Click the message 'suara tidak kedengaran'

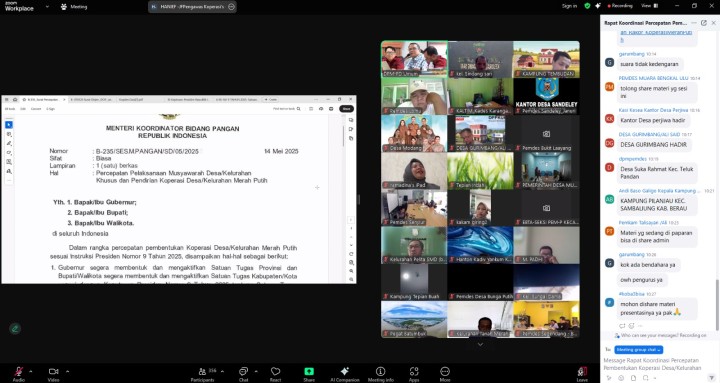click(x=649, y=64)
